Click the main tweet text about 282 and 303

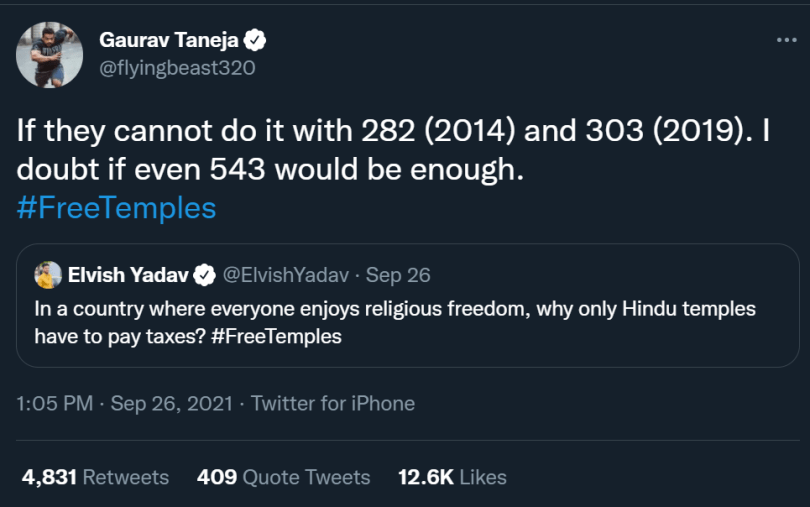click(x=393, y=150)
